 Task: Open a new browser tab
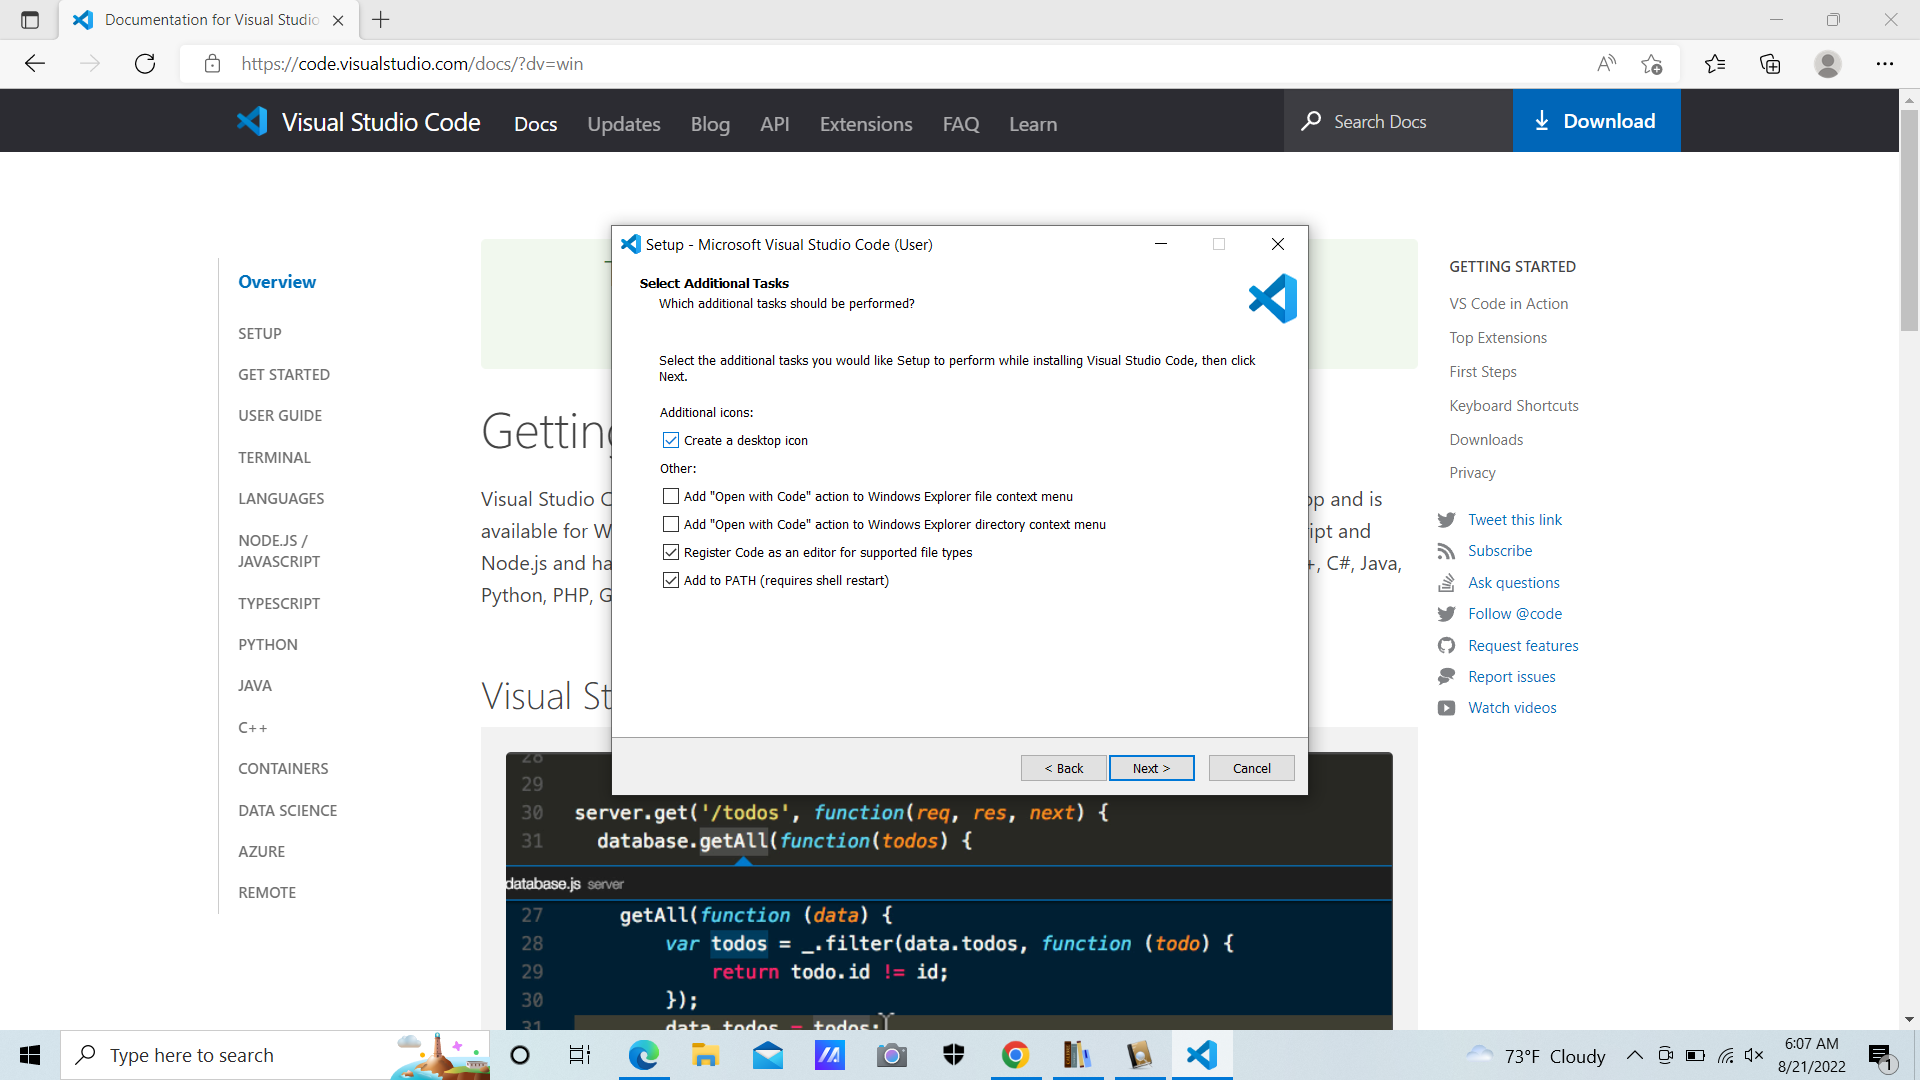(381, 19)
